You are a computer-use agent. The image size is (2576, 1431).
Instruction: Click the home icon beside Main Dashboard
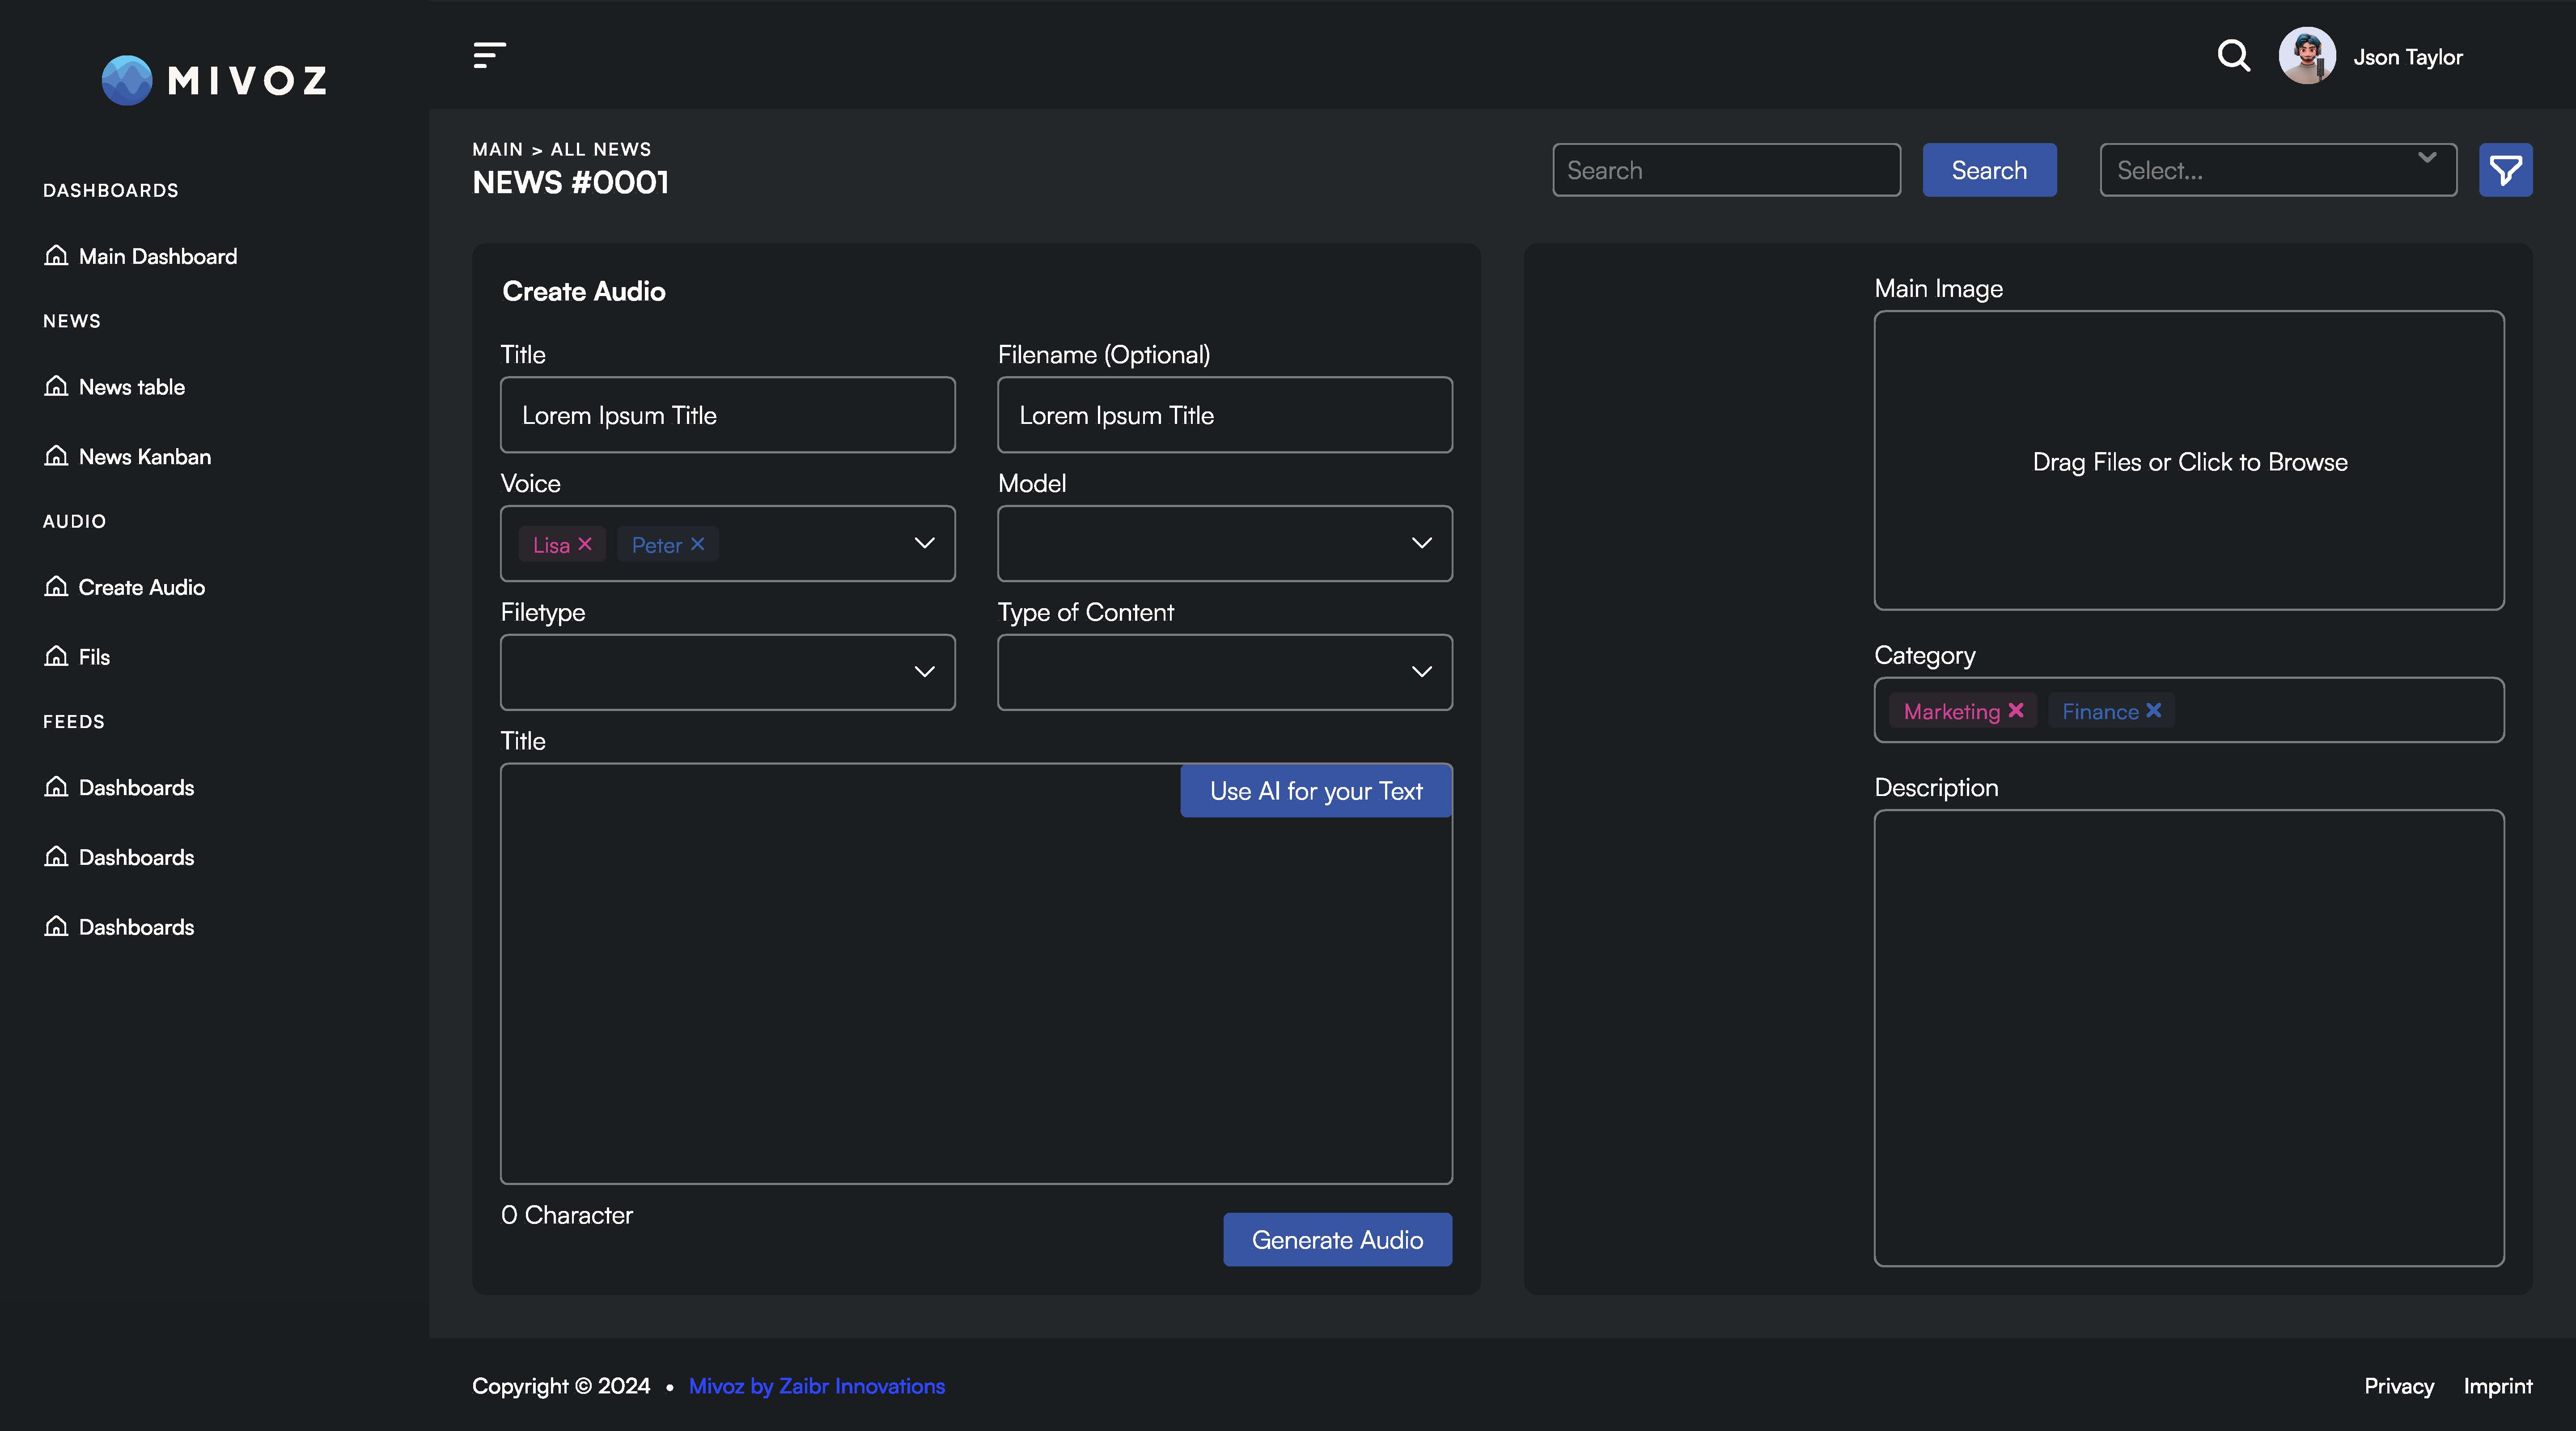(x=56, y=255)
